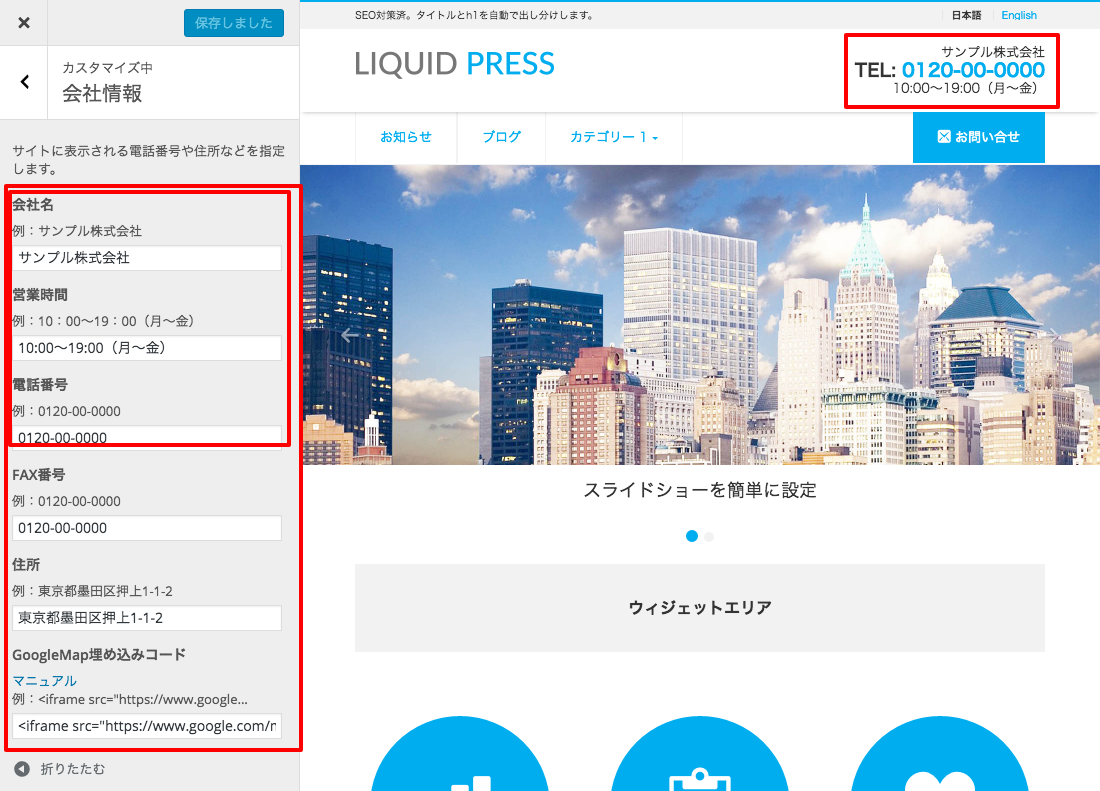Click into the GoogleMap埋め込みコード input field
This screenshot has height=791, width=1100.
coord(147,726)
